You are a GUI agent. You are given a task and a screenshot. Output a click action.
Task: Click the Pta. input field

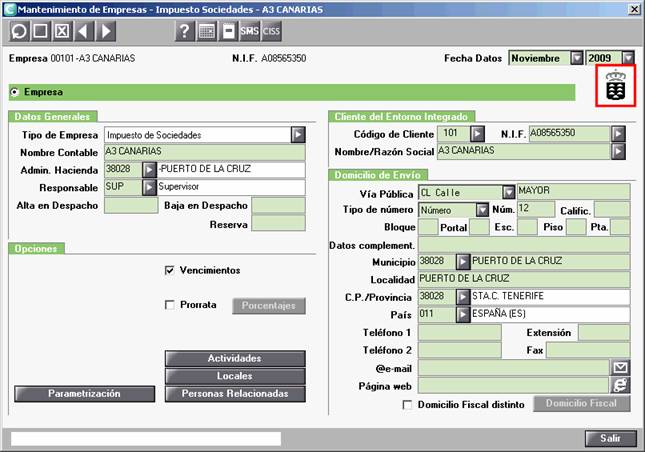[620, 227]
